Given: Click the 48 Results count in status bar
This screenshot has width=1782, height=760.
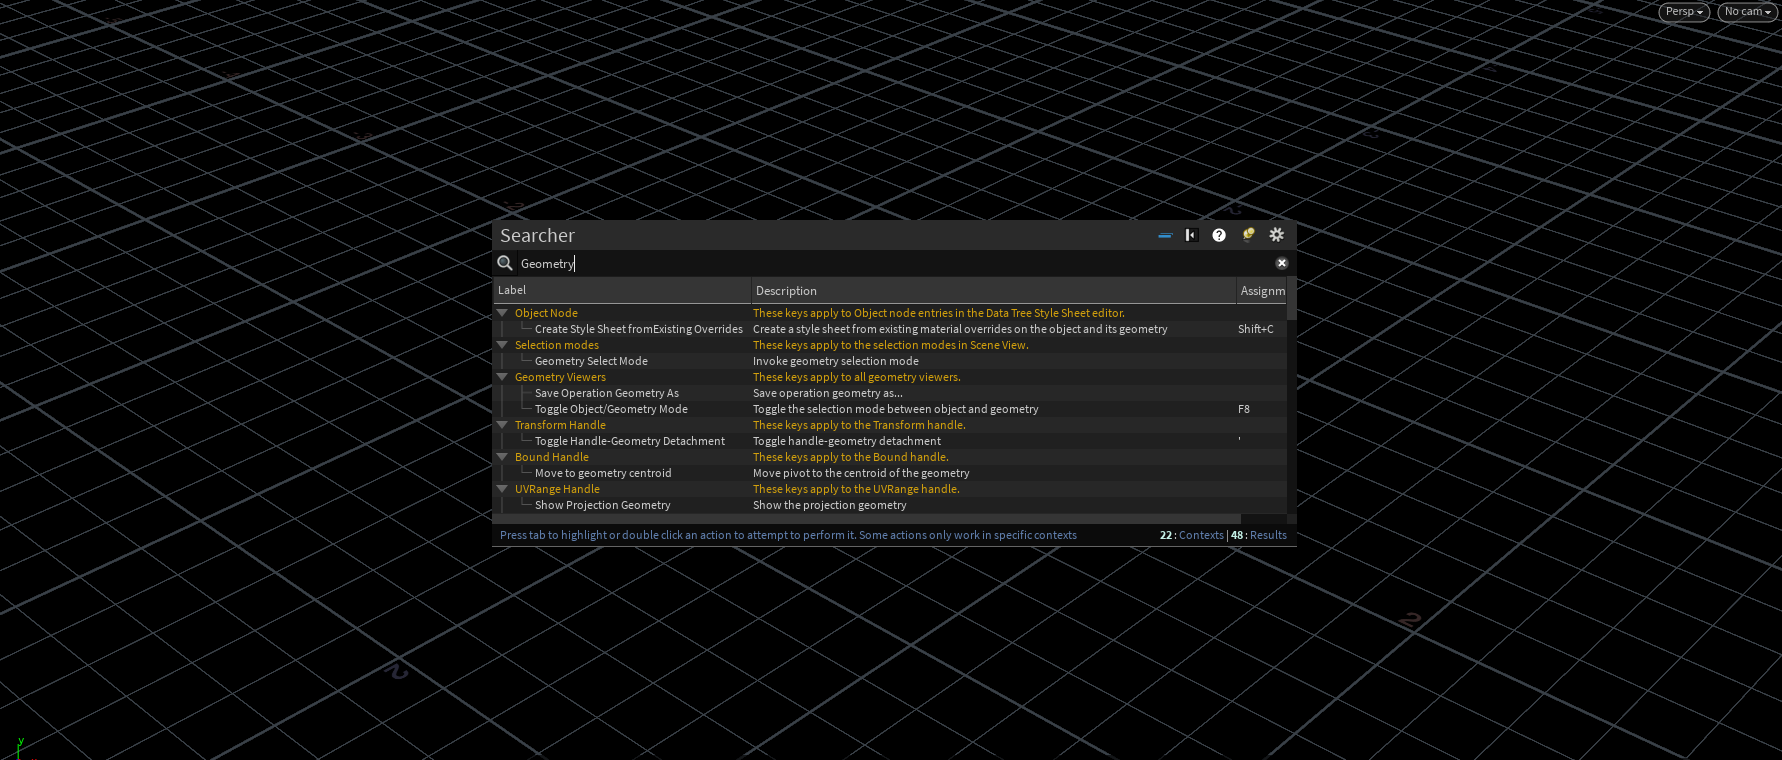Looking at the screenshot, I should point(1259,535).
